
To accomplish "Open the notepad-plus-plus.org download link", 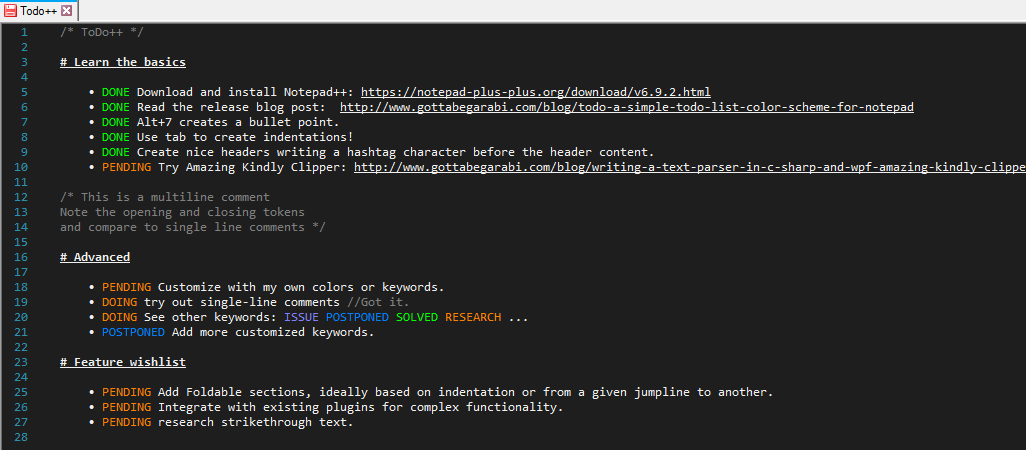I will 535,92.
